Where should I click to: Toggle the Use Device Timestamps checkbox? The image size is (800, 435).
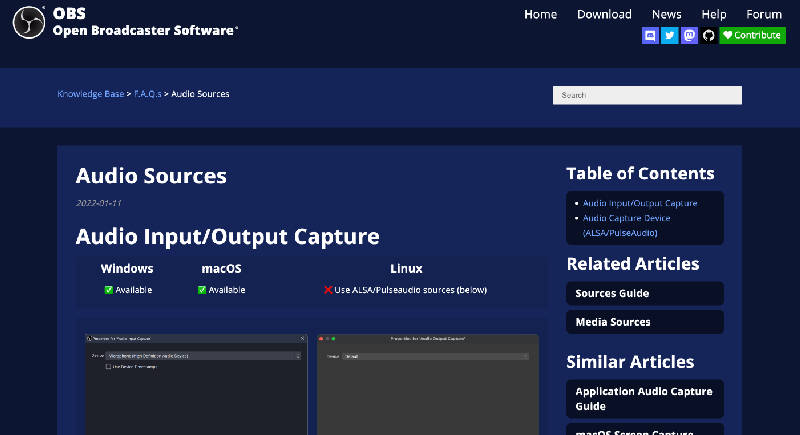(109, 367)
